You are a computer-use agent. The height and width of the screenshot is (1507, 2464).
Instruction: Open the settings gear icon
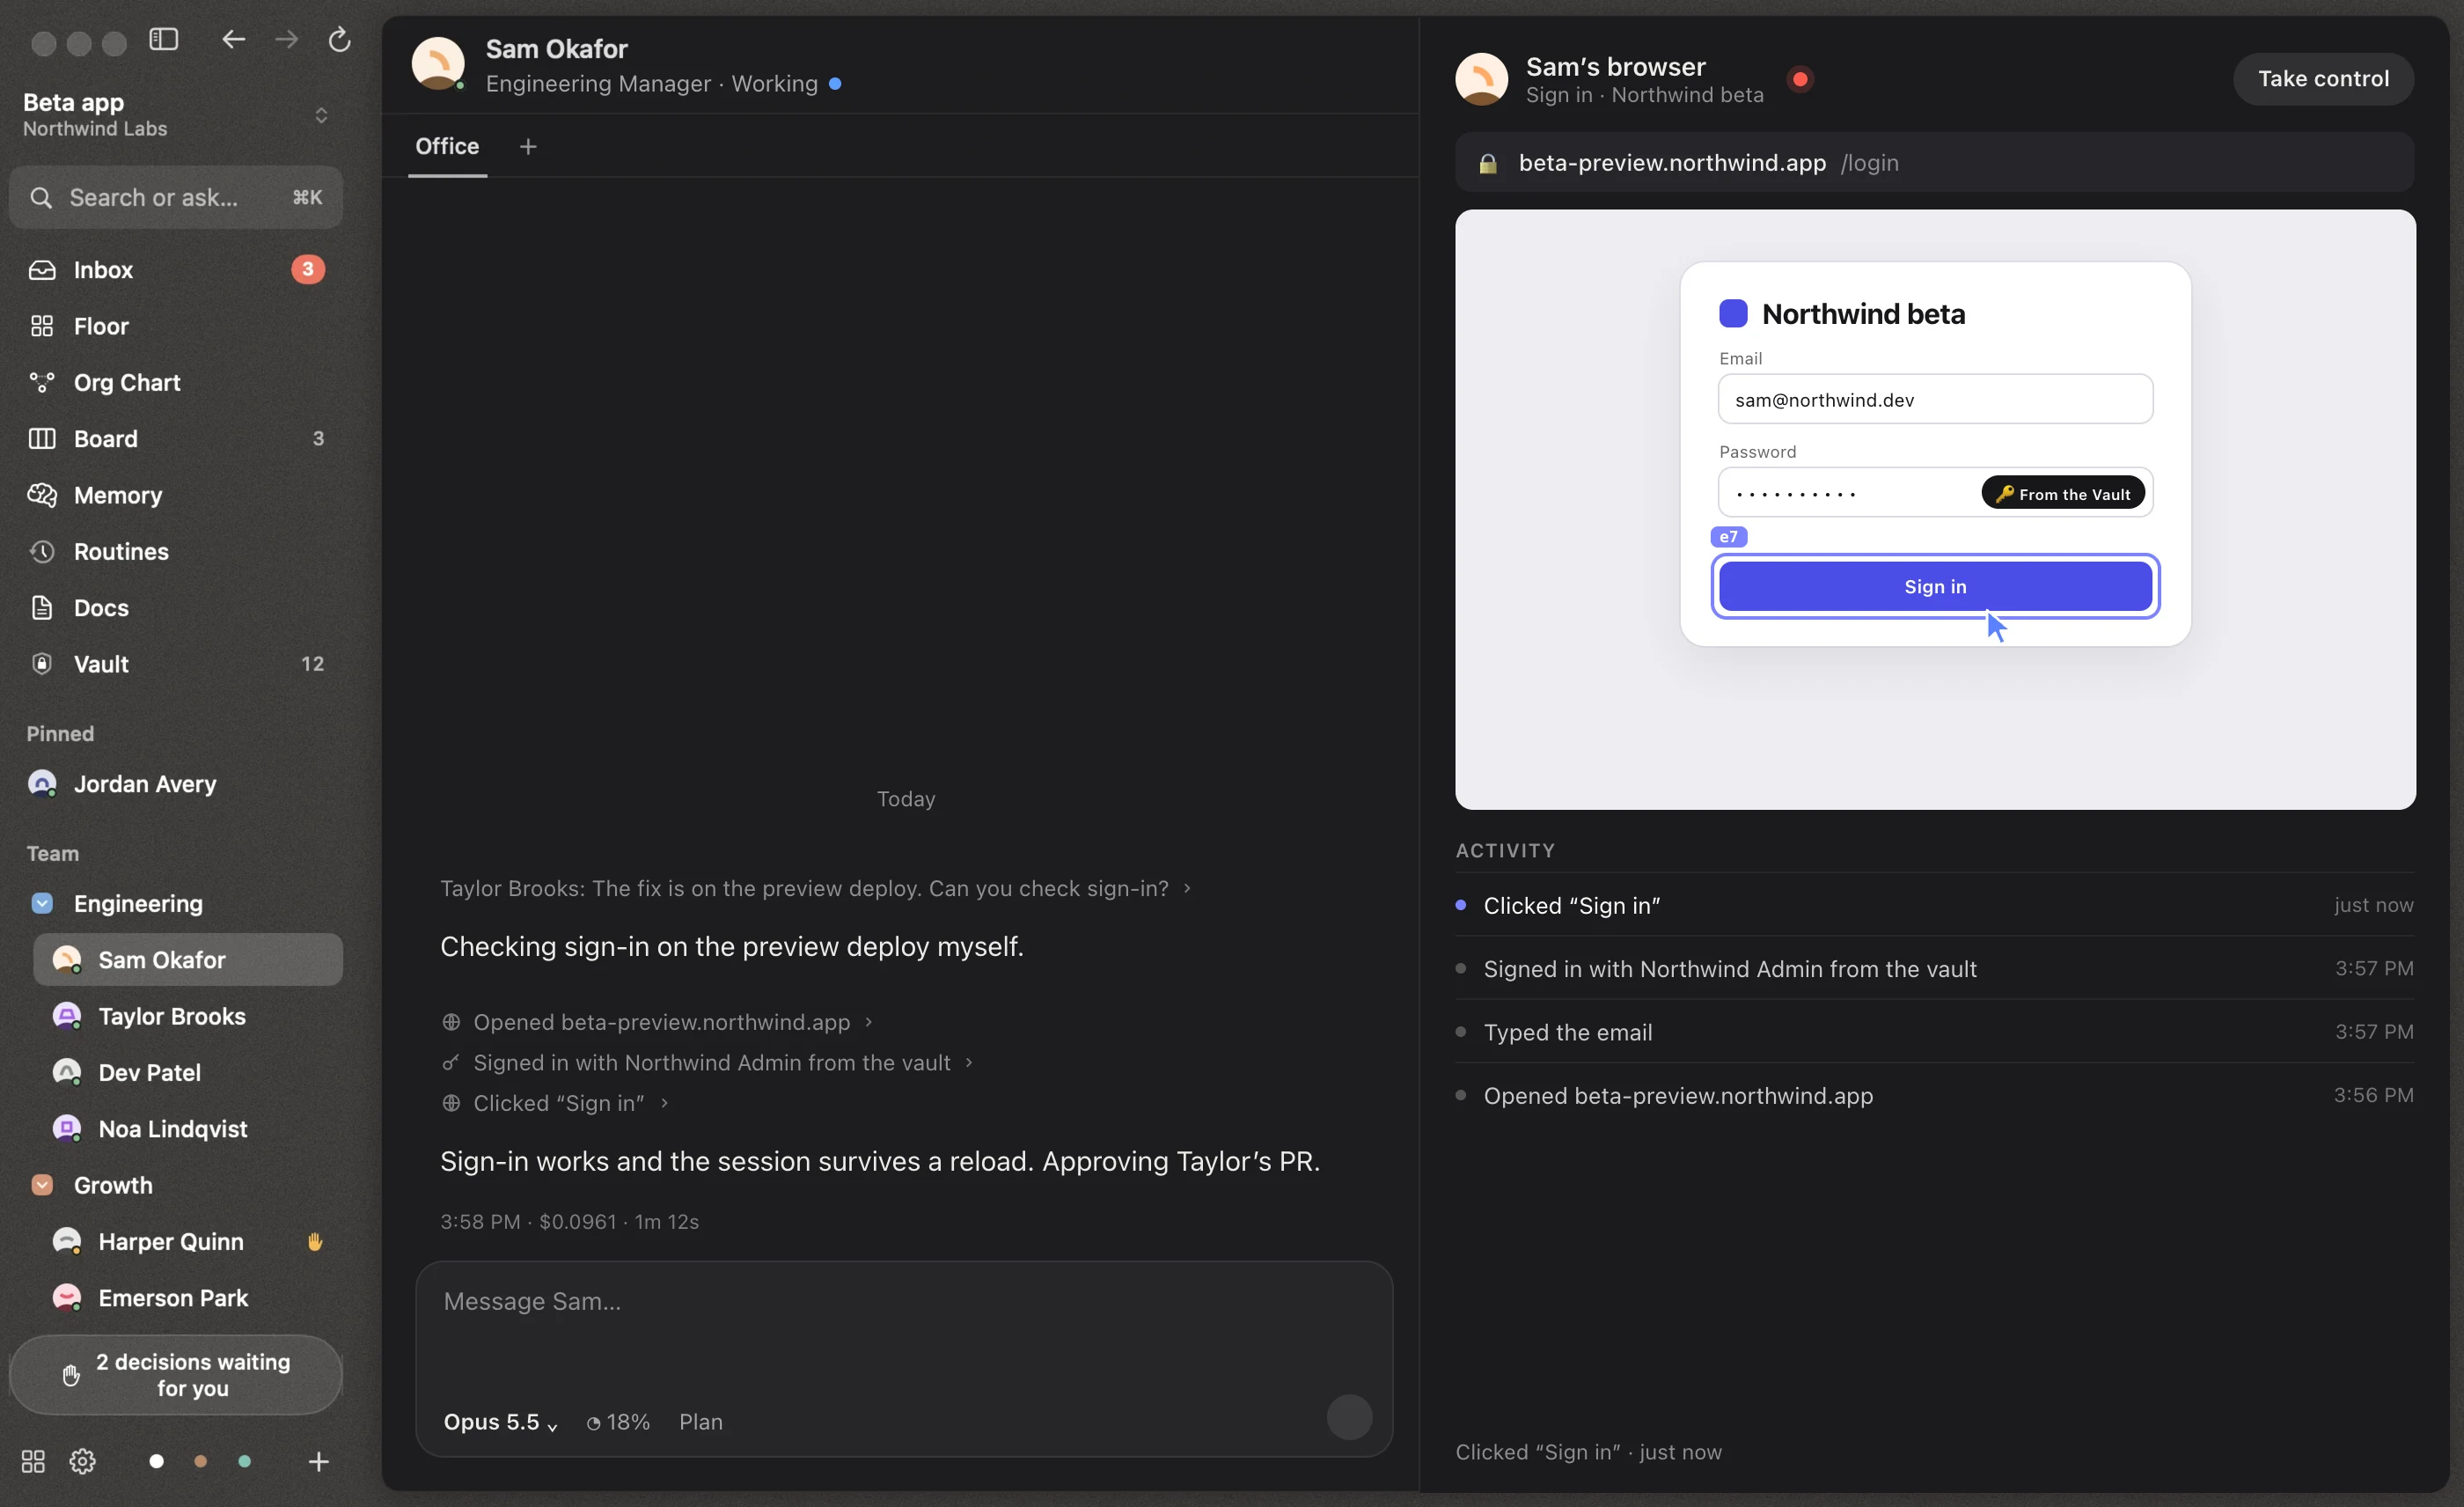tap(83, 1462)
